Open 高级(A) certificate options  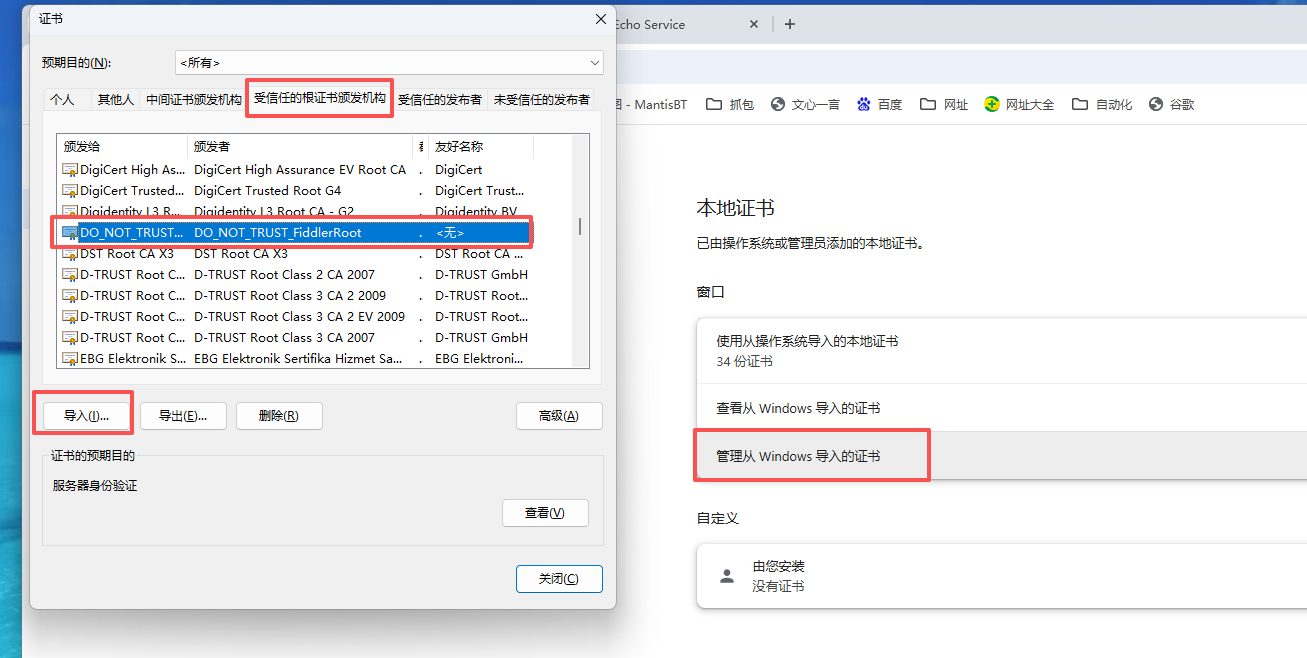click(559, 416)
